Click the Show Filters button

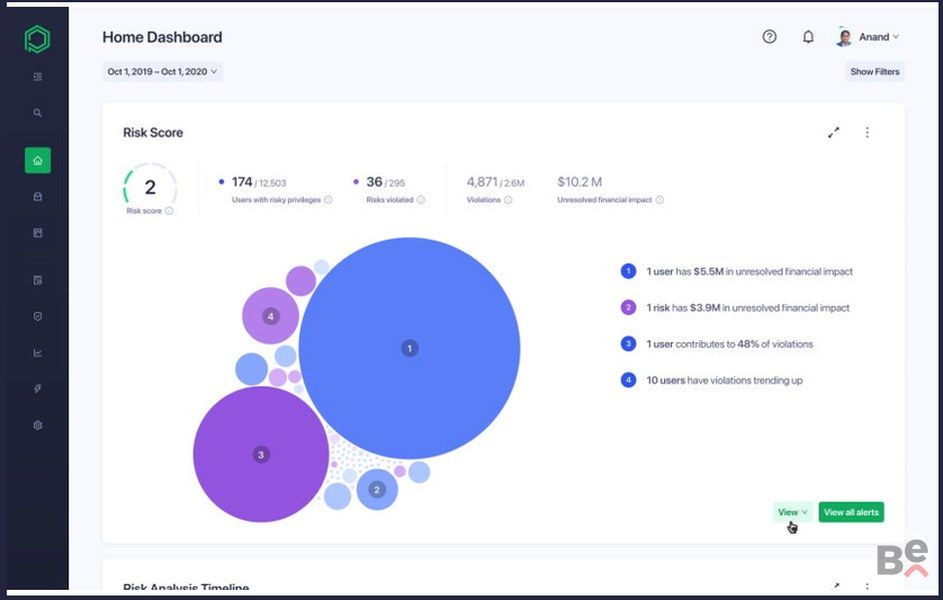(x=874, y=72)
